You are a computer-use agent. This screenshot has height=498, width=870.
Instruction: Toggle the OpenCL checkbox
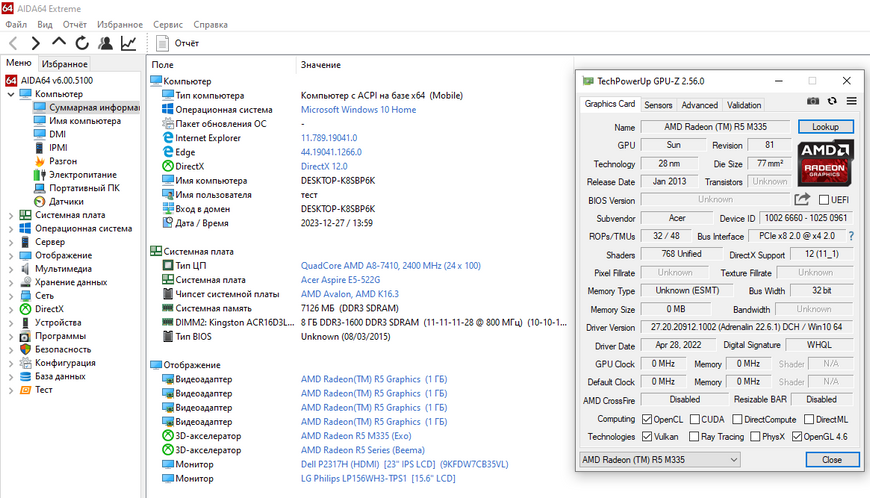(x=647, y=419)
